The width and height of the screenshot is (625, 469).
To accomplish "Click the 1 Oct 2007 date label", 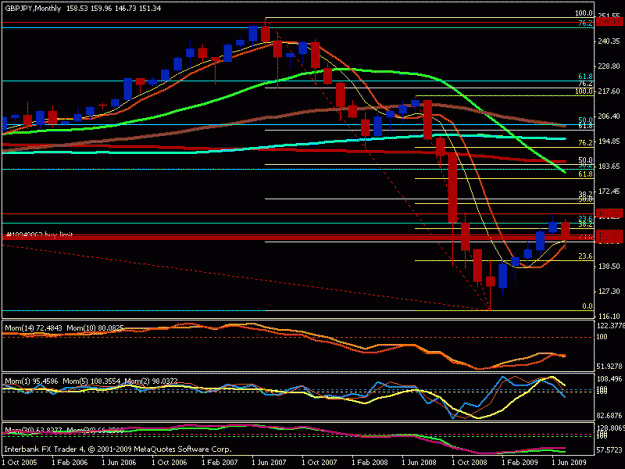I will (x=319, y=462).
